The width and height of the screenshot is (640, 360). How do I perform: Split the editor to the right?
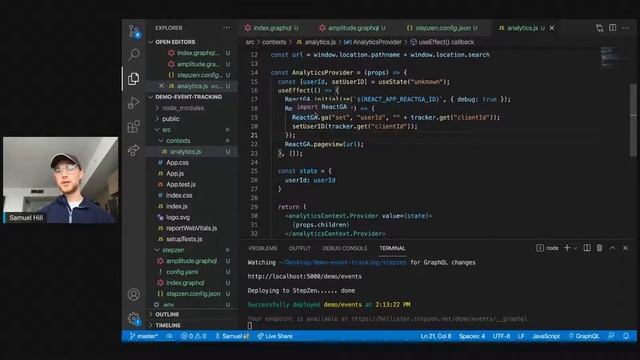click(x=613, y=28)
